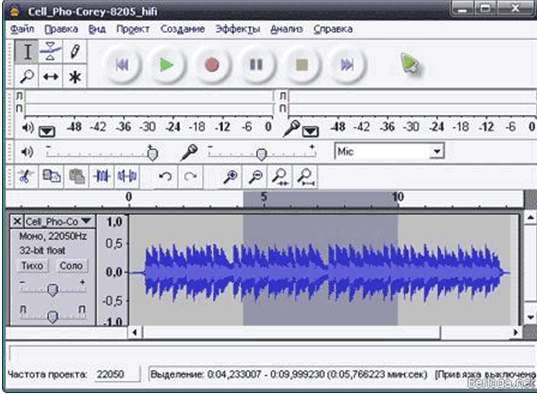Click timeline ruler at 10 seconds

click(398, 197)
